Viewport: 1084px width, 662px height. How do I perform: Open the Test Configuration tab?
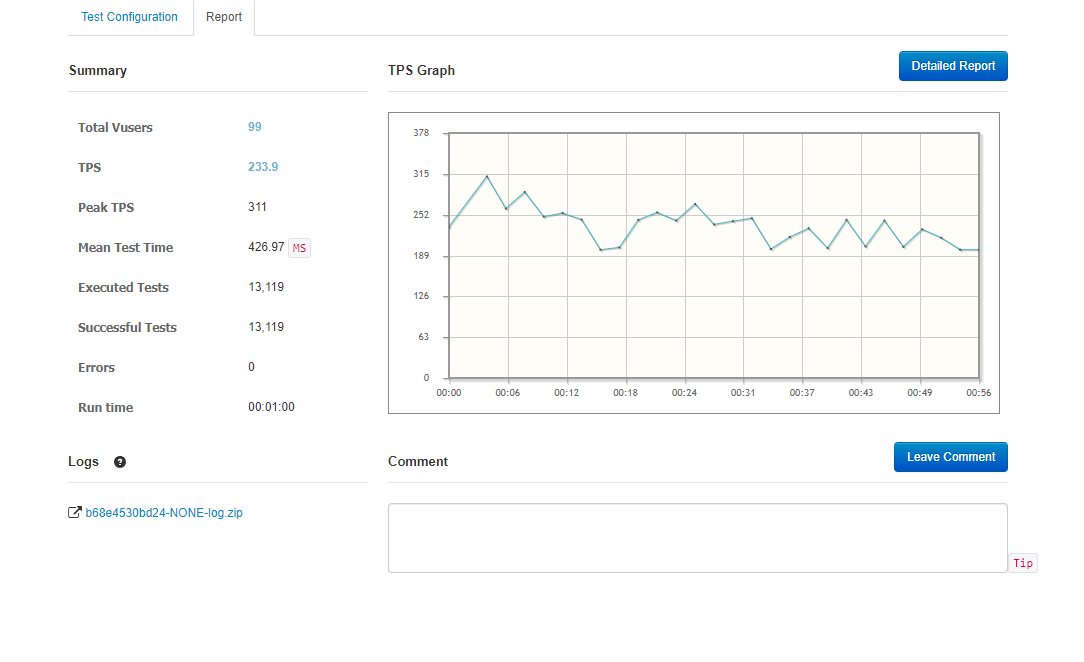(129, 17)
